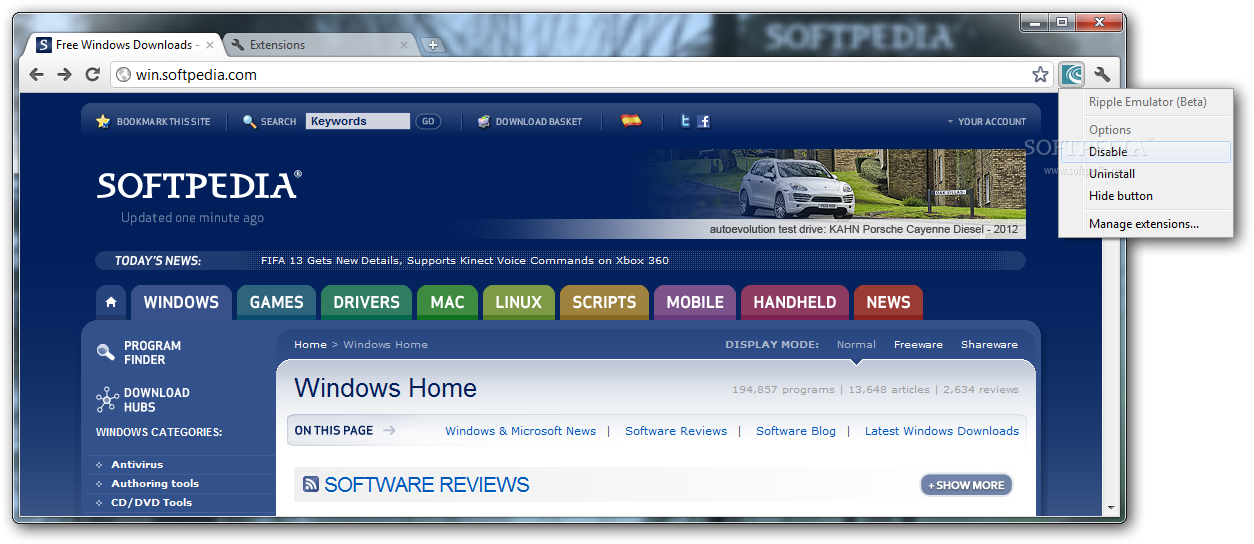Viewport: 1254px width, 544px height.
Task: Click the Options entry in the menu
Action: pyautogui.click(x=1146, y=130)
